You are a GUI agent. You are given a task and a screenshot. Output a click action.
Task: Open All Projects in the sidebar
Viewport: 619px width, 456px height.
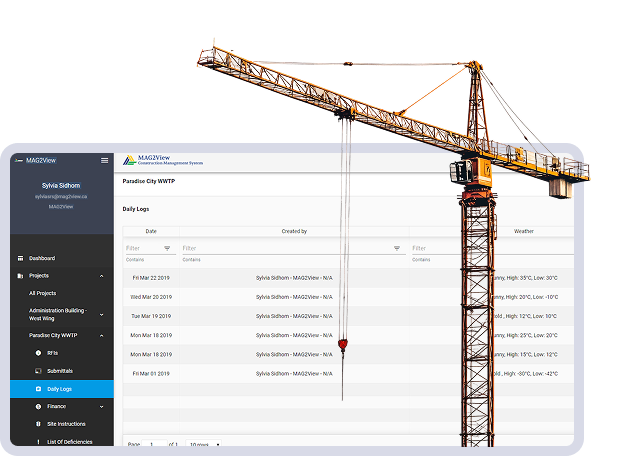pyautogui.click(x=43, y=293)
